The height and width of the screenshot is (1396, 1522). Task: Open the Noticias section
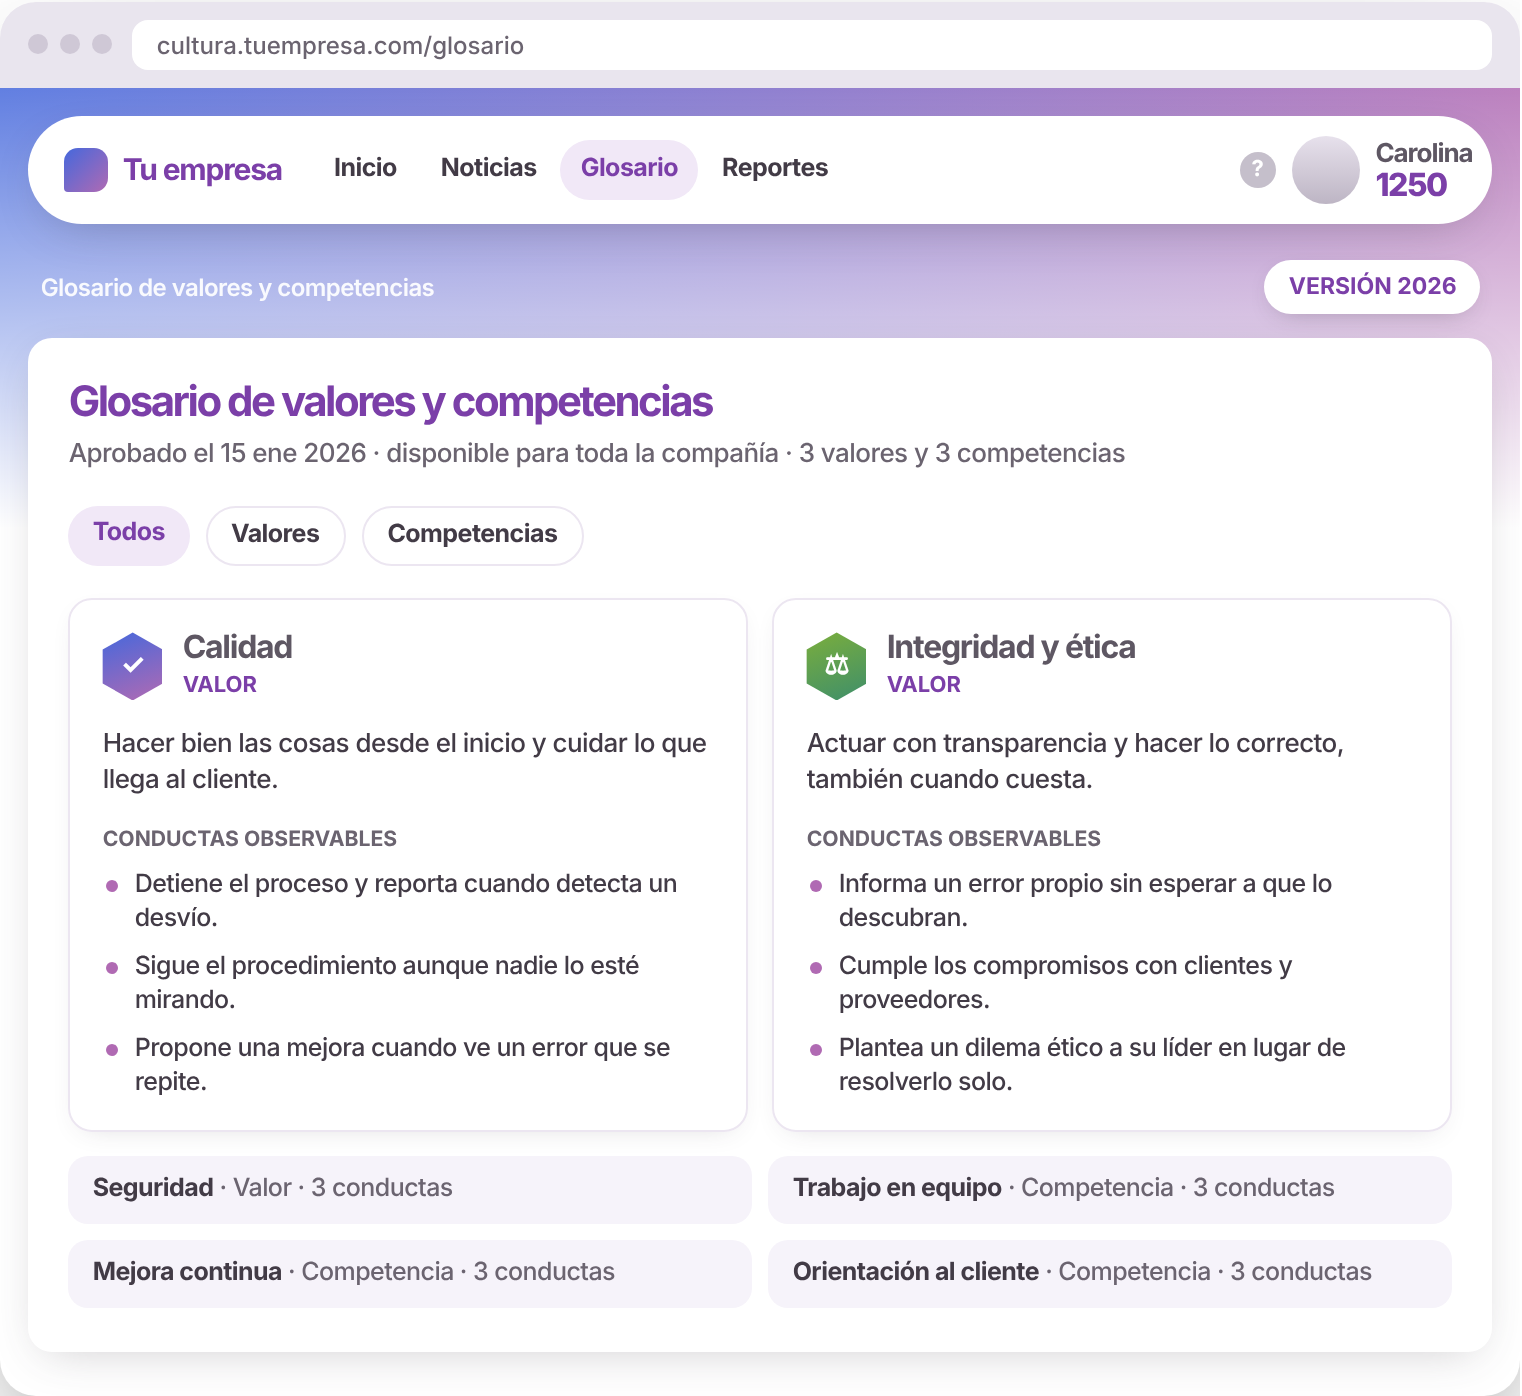tap(489, 168)
